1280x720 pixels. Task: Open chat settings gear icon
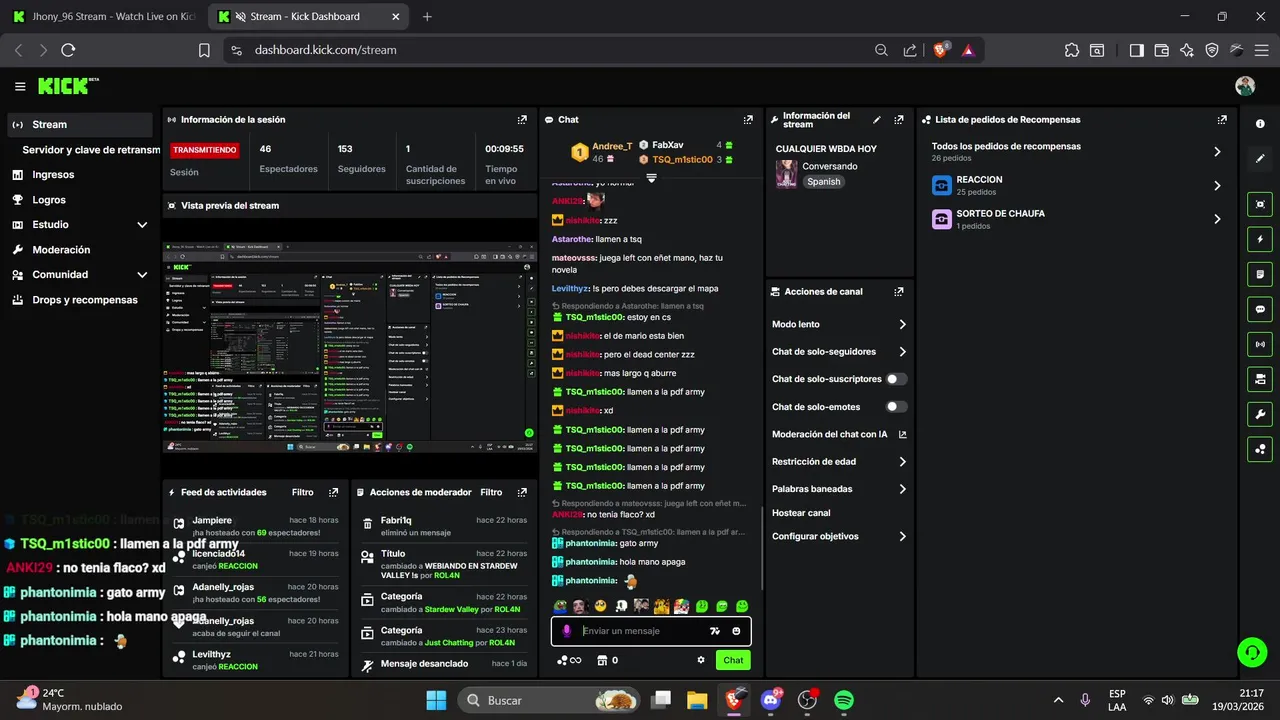click(x=701, y=660)
